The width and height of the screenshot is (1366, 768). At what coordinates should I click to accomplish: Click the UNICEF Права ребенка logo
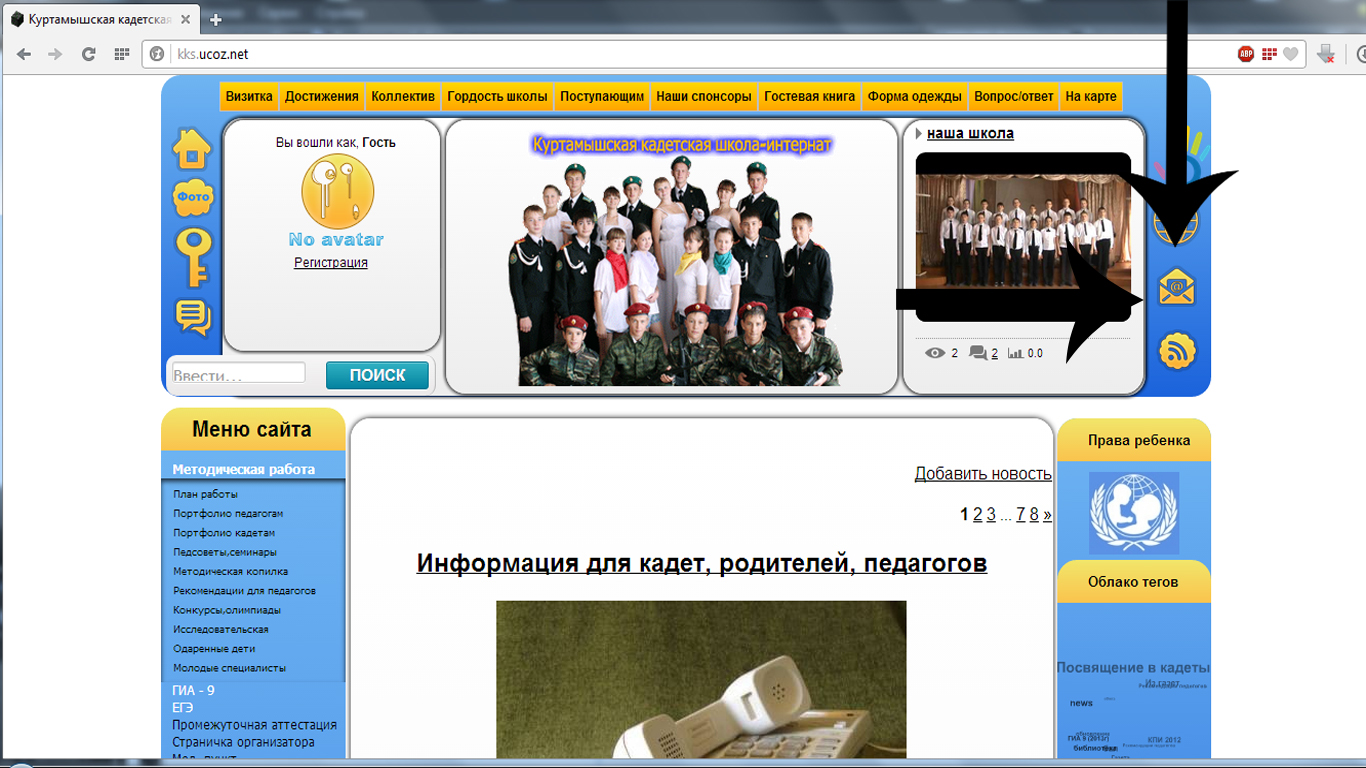point(1134,513)
